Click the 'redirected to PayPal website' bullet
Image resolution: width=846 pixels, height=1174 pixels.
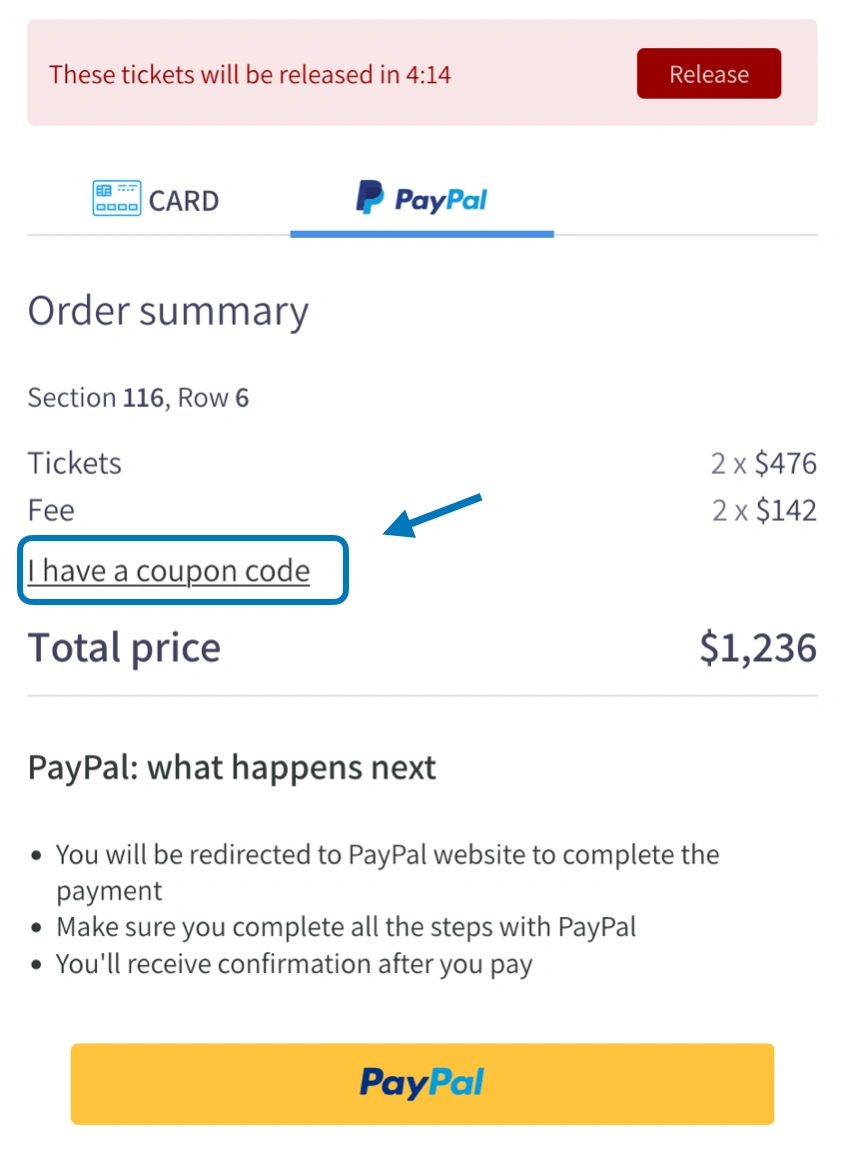click(387, 855)
